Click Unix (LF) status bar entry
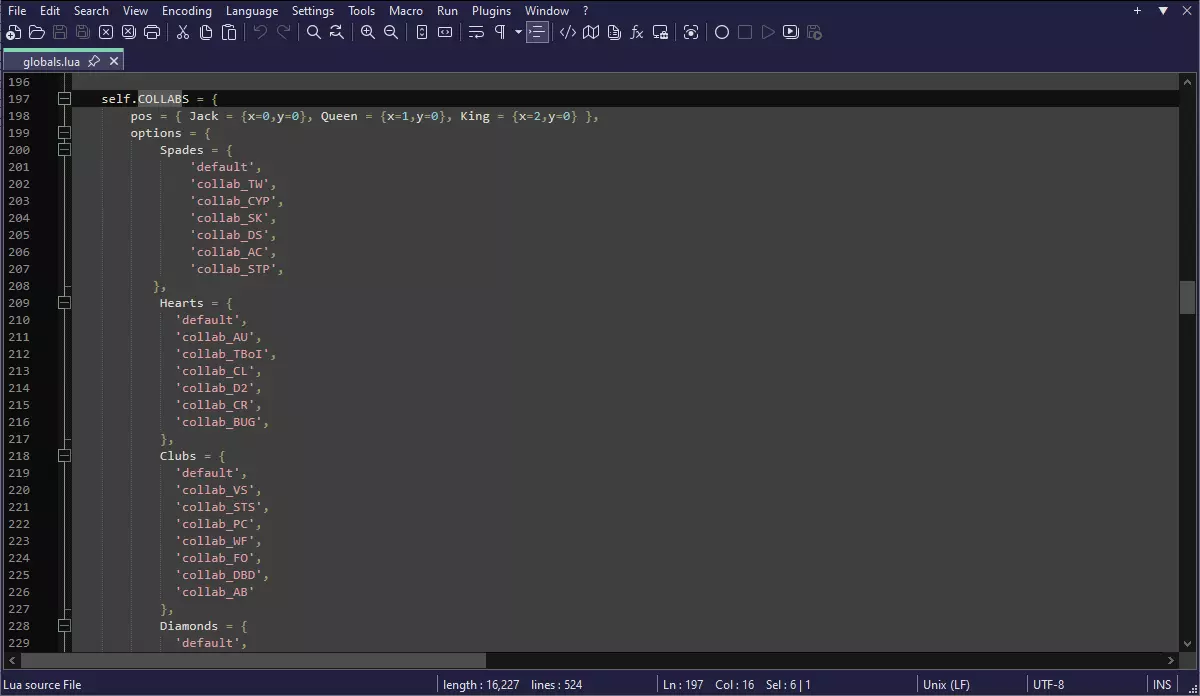Screen dimensions: 1200x696 [946, 685]
